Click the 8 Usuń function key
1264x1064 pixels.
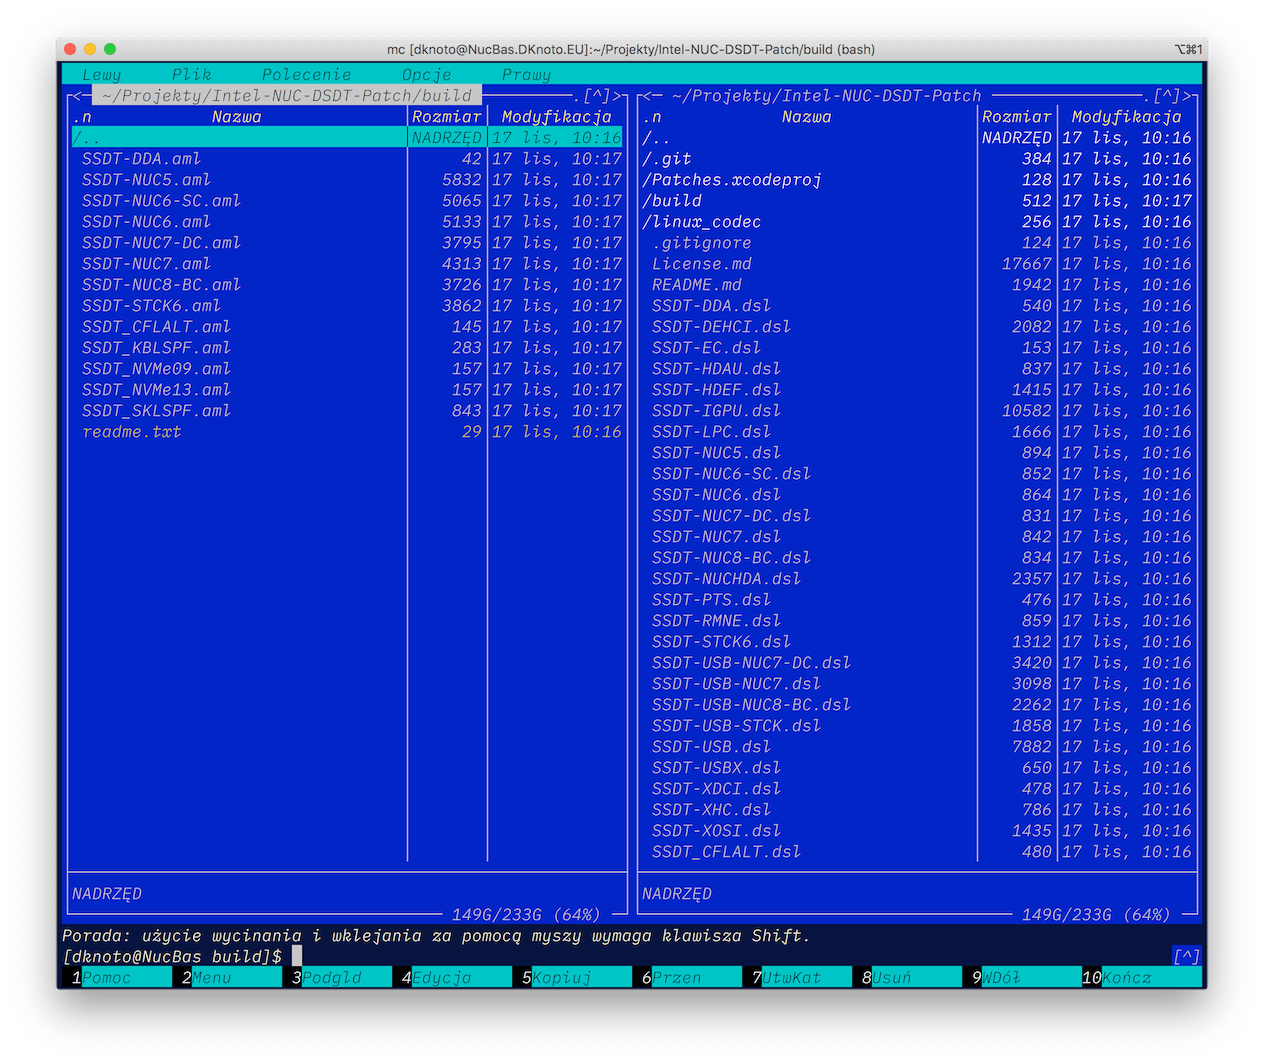click(x=907, y=977)
